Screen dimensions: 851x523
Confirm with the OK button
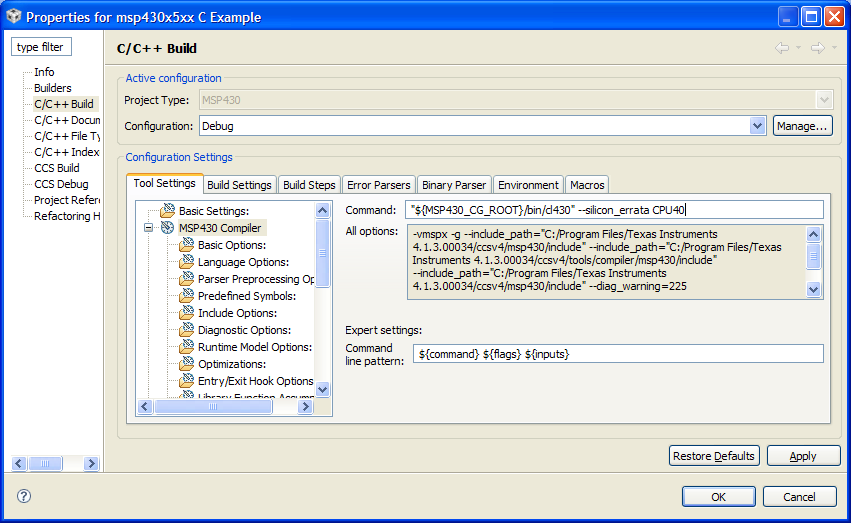click(719, 496)
